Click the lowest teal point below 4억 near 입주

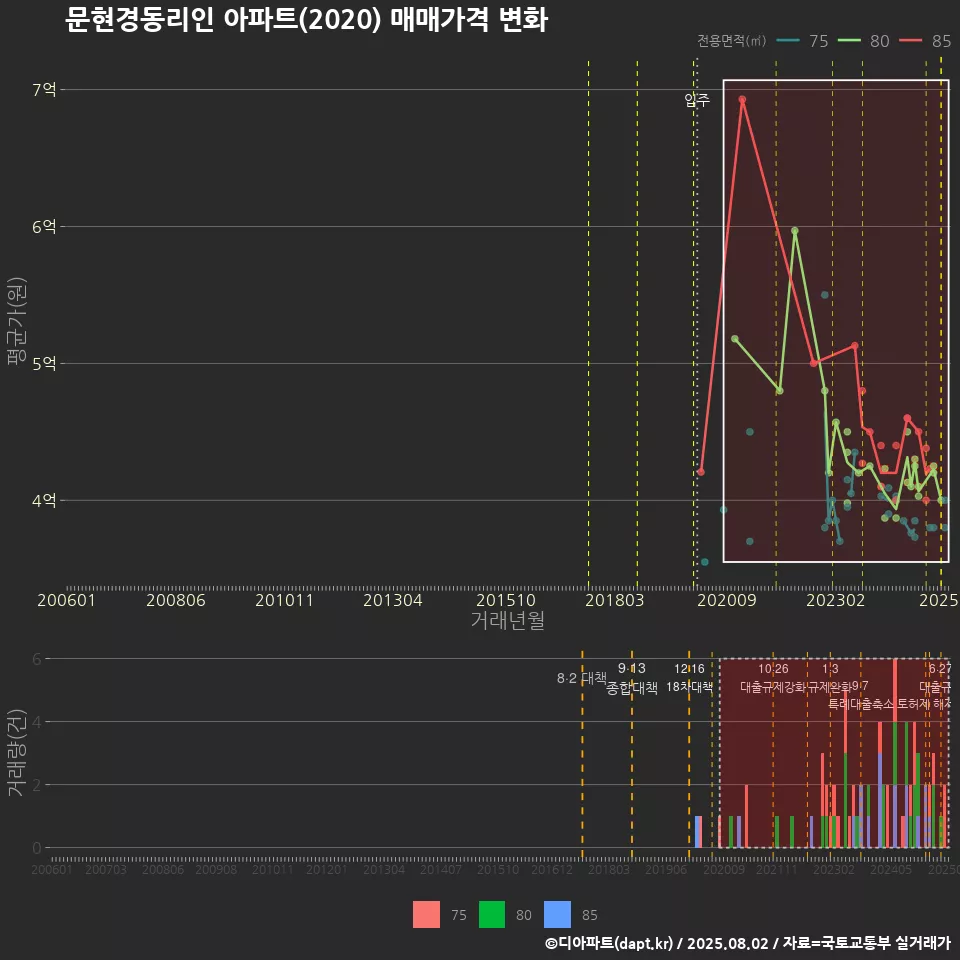(705, 562)
